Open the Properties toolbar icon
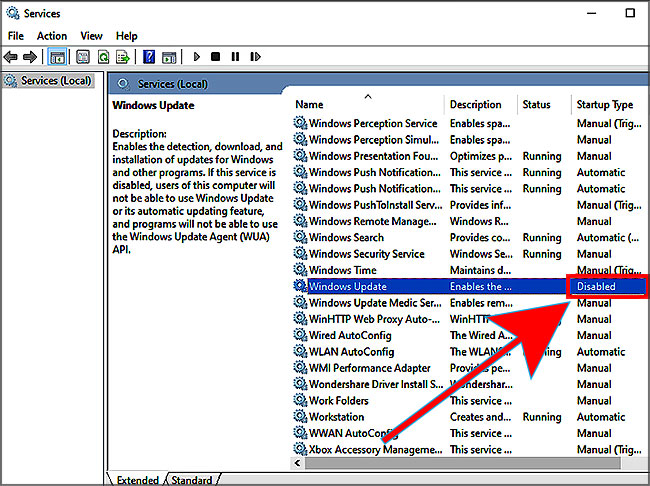This screenshot has height=486, width=650. point(83,57)
